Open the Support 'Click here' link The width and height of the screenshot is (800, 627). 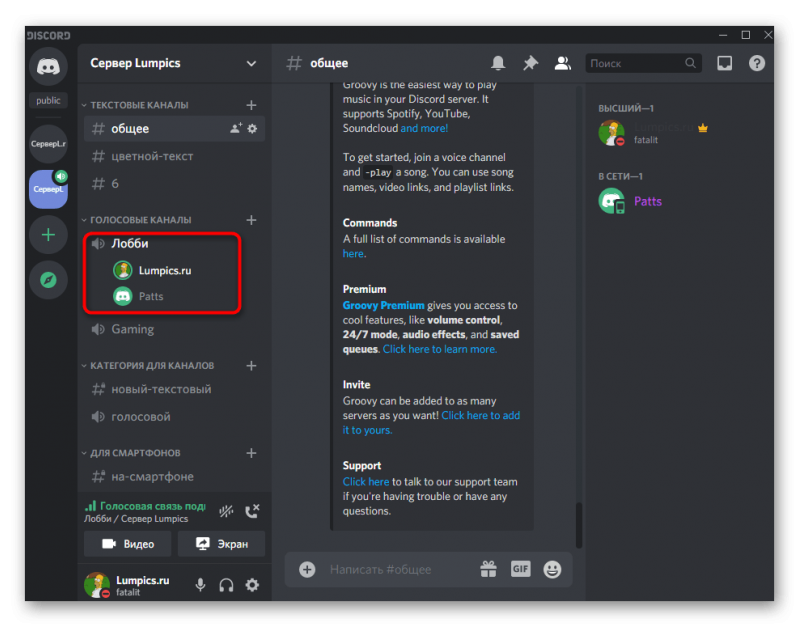(x=366, y=482)
